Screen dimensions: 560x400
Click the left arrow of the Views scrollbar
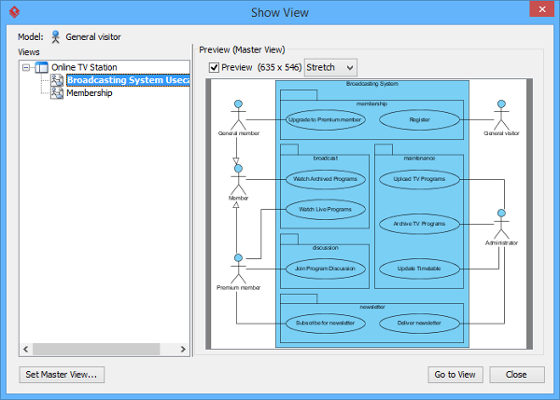[26, 349]
